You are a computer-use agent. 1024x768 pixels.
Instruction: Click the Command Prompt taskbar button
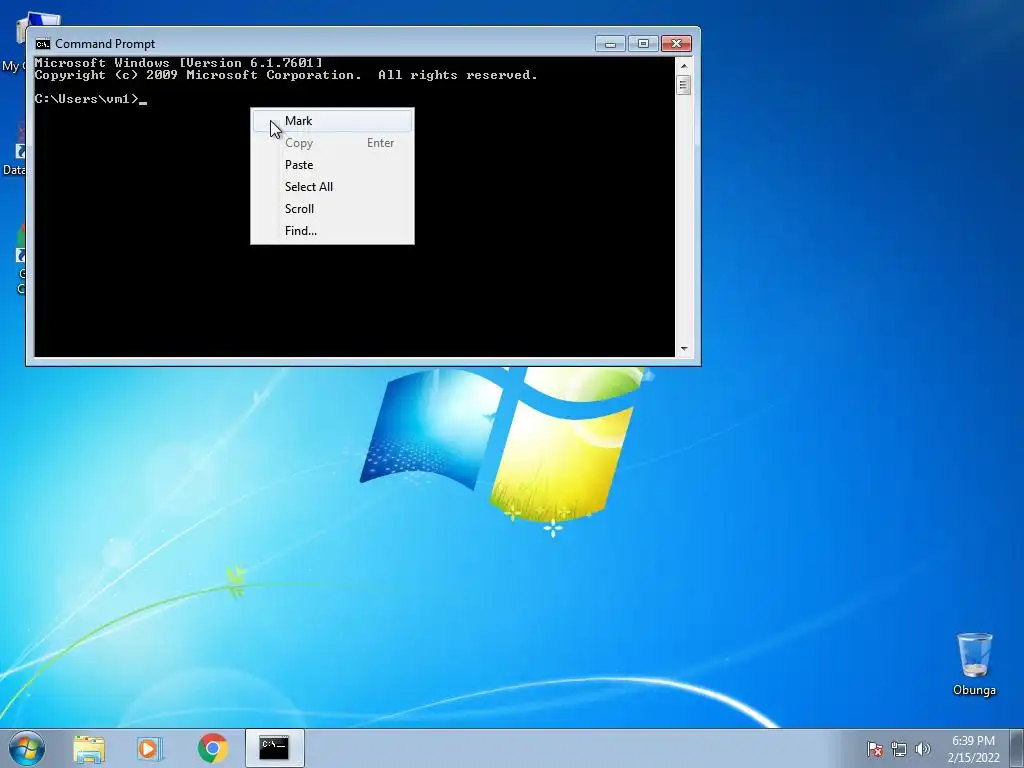[274, 748]
